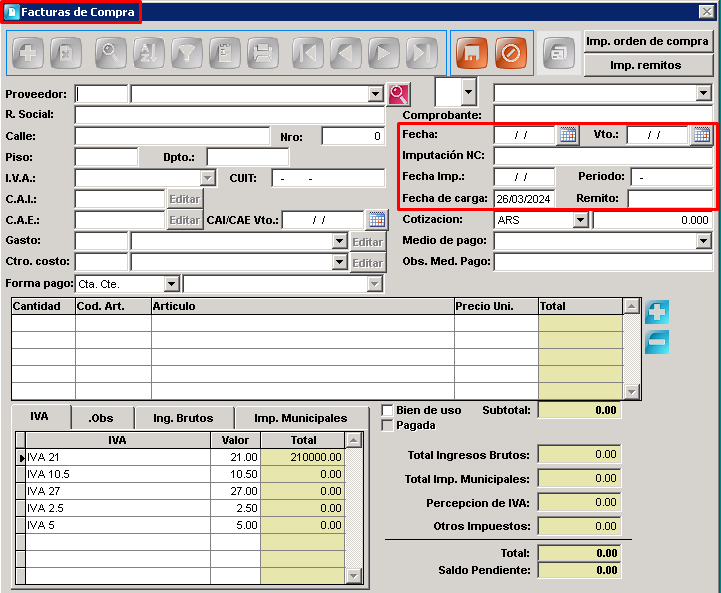
Task: Click Imp. orden de compra button
Action: tap(647, 41)
